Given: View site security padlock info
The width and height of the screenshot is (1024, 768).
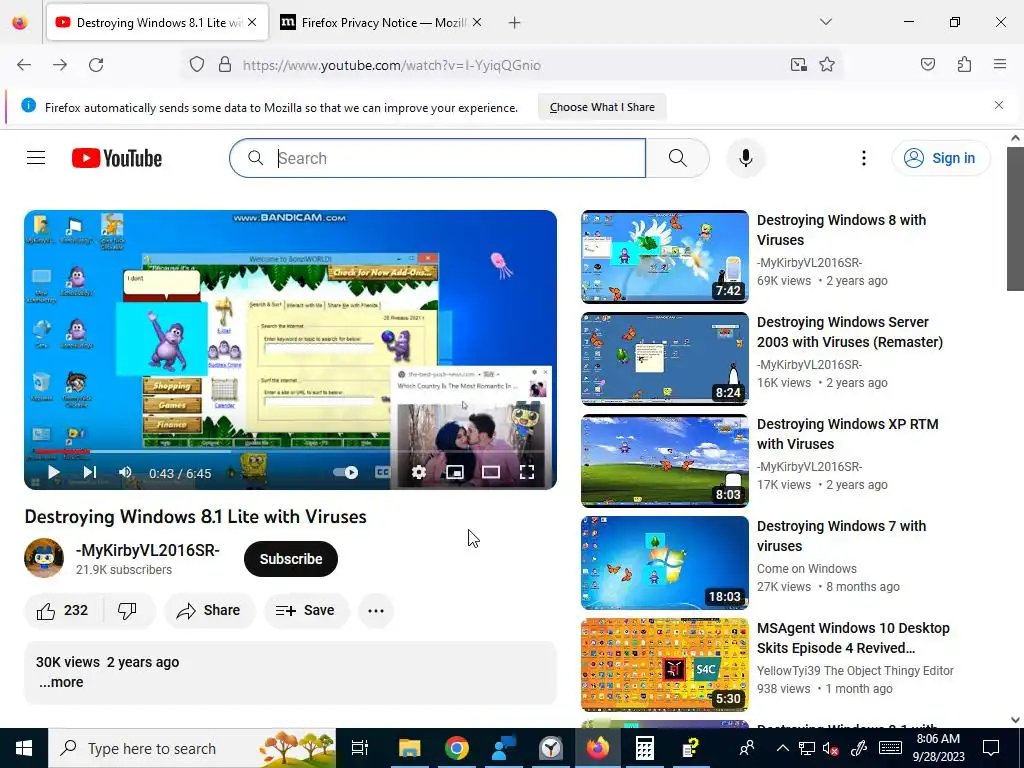Looking at the screenshot, I should click(225, 65).
